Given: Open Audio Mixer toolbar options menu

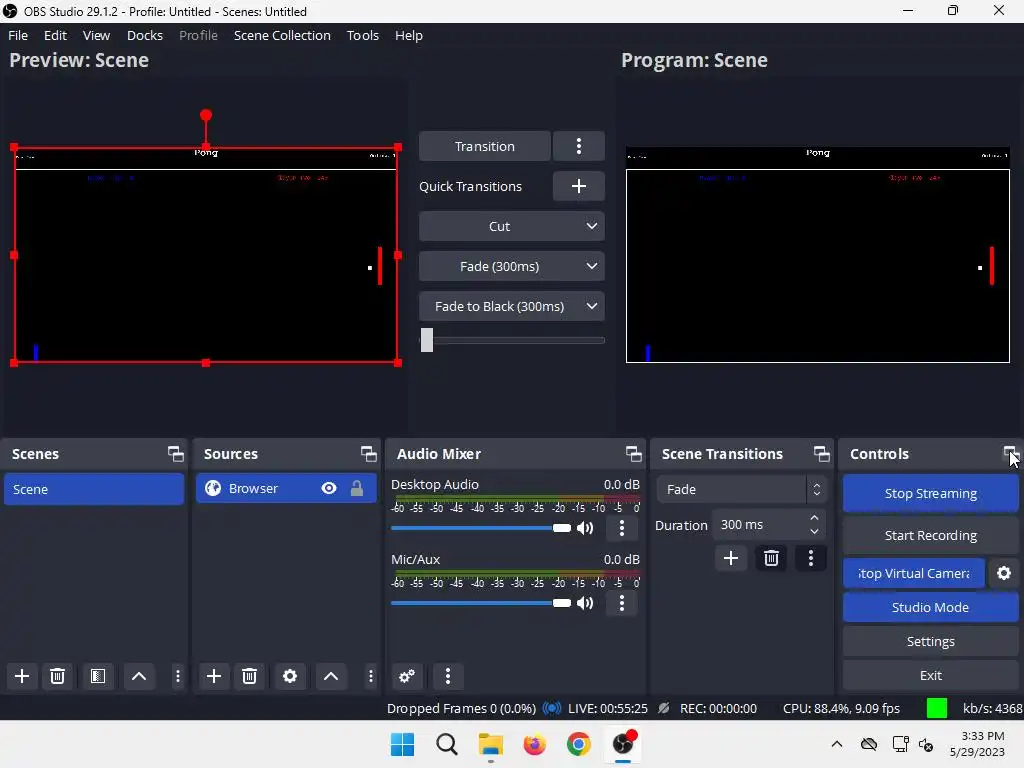Looking at the screenshot, I should click(x=447, y=676).
